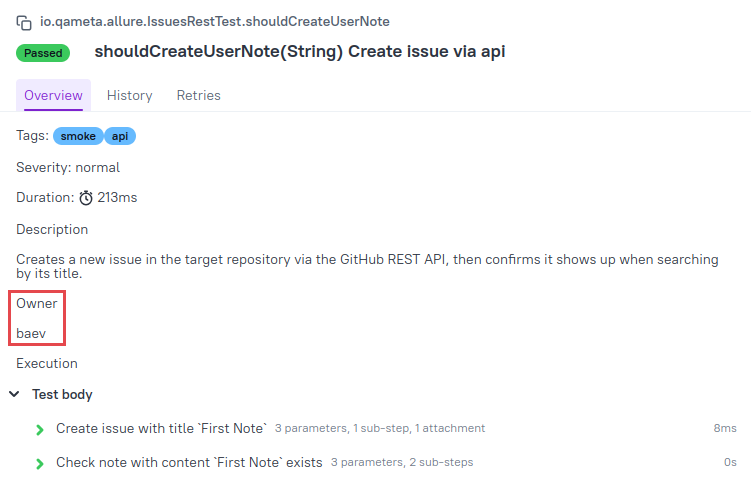Switch to the History tab

tap(129, 95)
